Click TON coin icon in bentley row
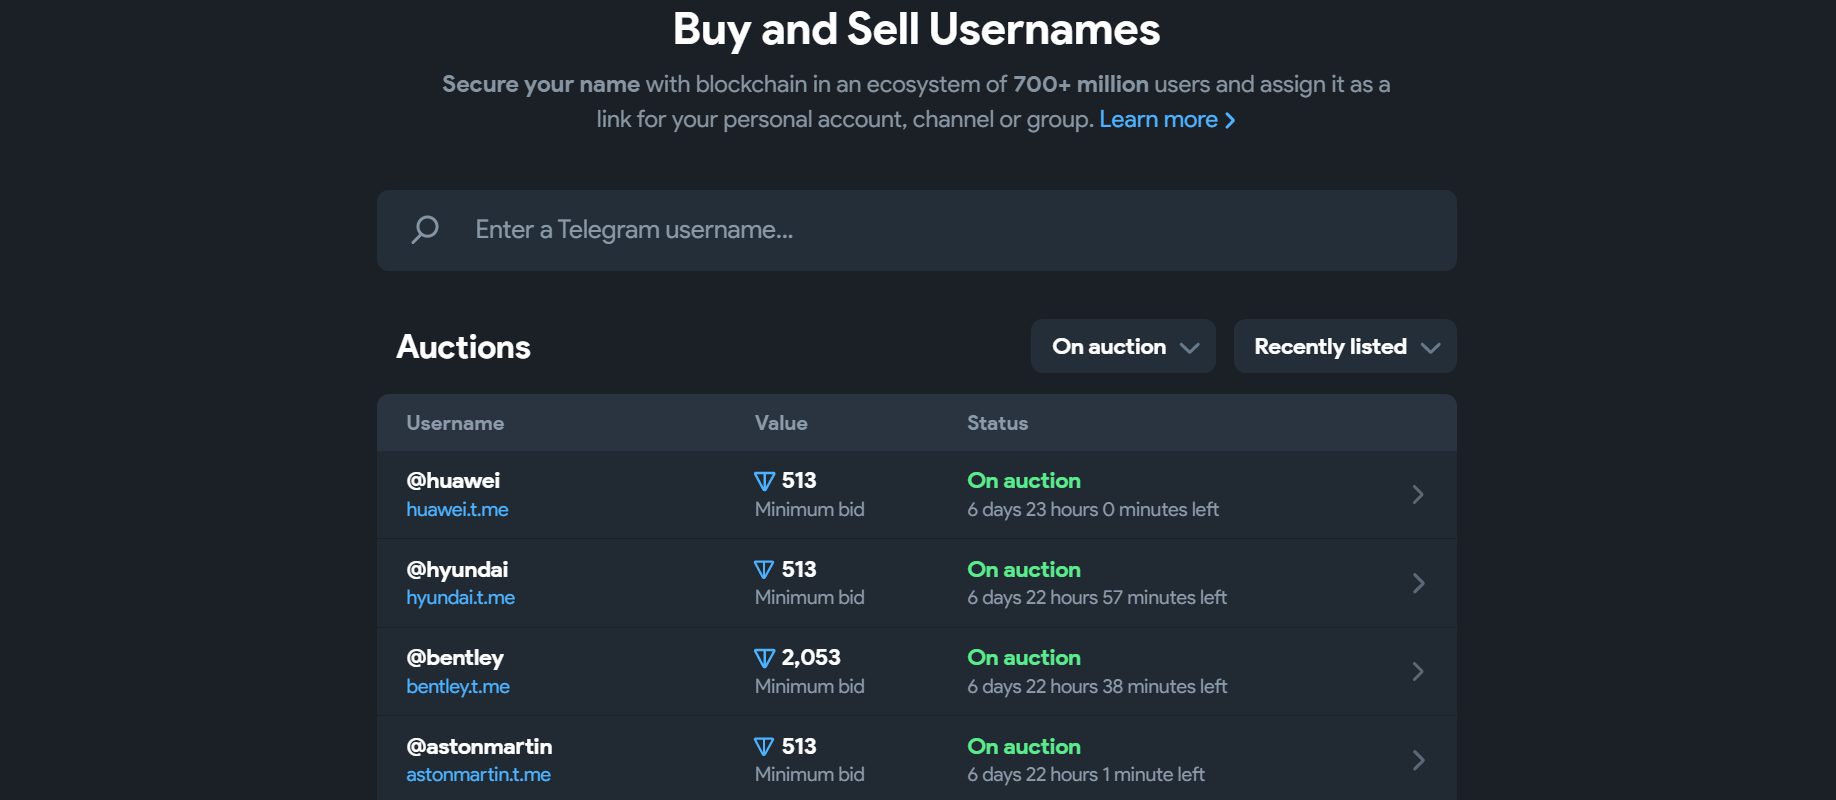Screen dimensions: 1836x800 point(764,658)
